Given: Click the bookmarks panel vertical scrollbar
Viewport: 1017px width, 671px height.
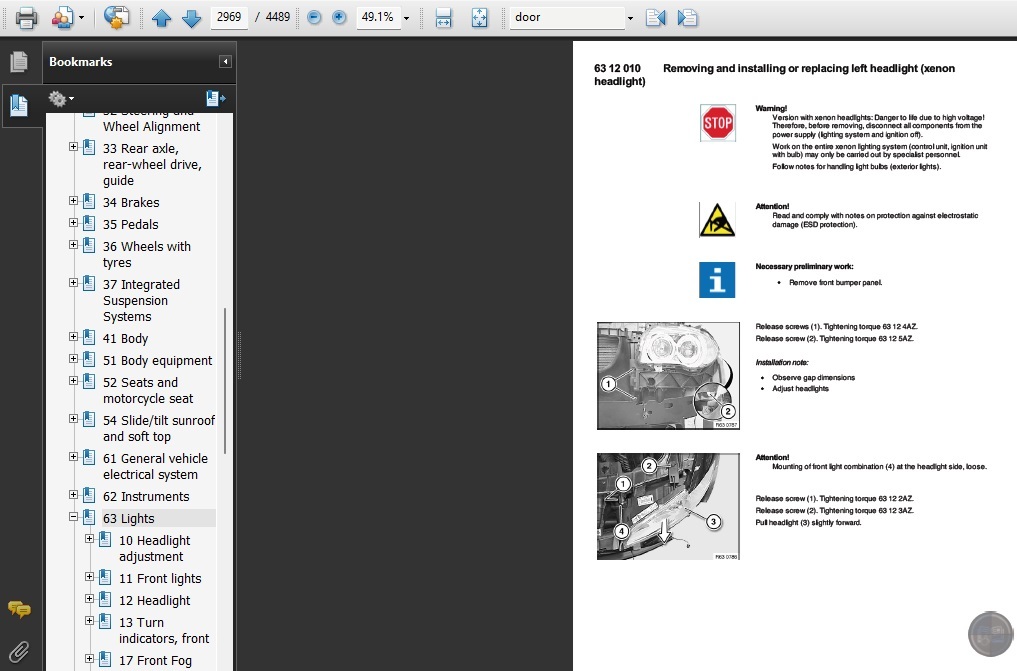Looking at the screenshot, I should click(225, 381).
